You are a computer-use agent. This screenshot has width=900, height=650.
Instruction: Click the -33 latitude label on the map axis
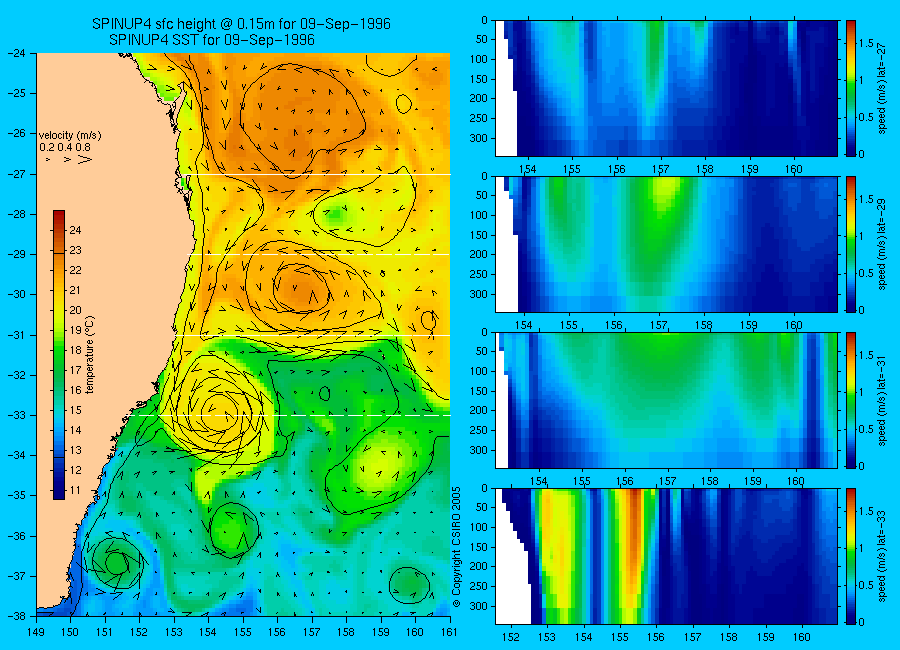[17, 415]
